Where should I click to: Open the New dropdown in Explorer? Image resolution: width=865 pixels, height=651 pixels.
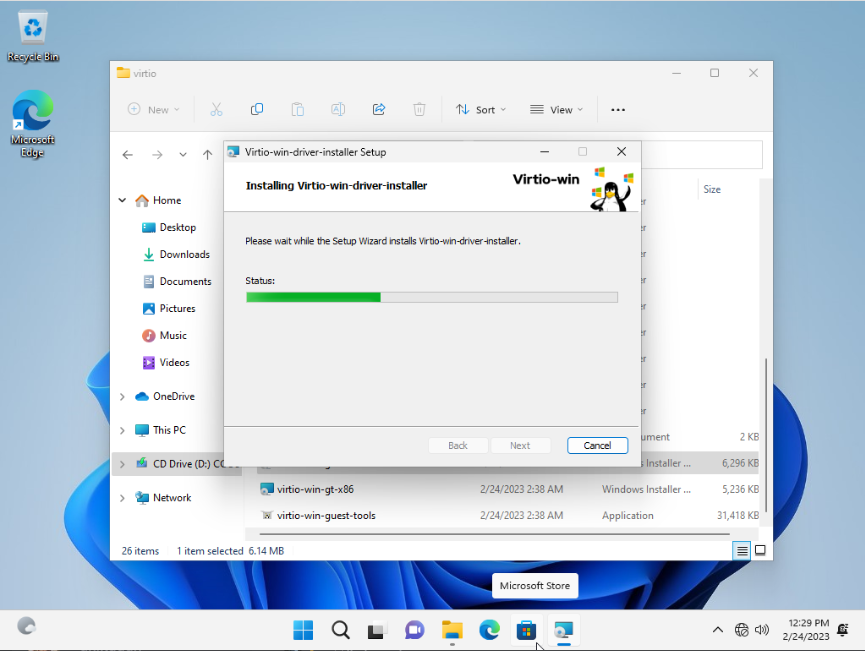153,109
